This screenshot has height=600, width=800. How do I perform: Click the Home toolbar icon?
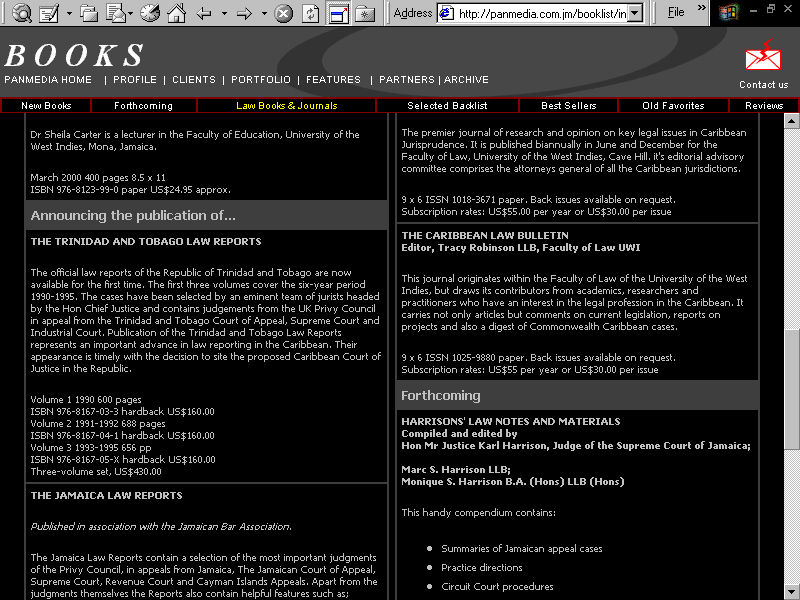(176, 13)
